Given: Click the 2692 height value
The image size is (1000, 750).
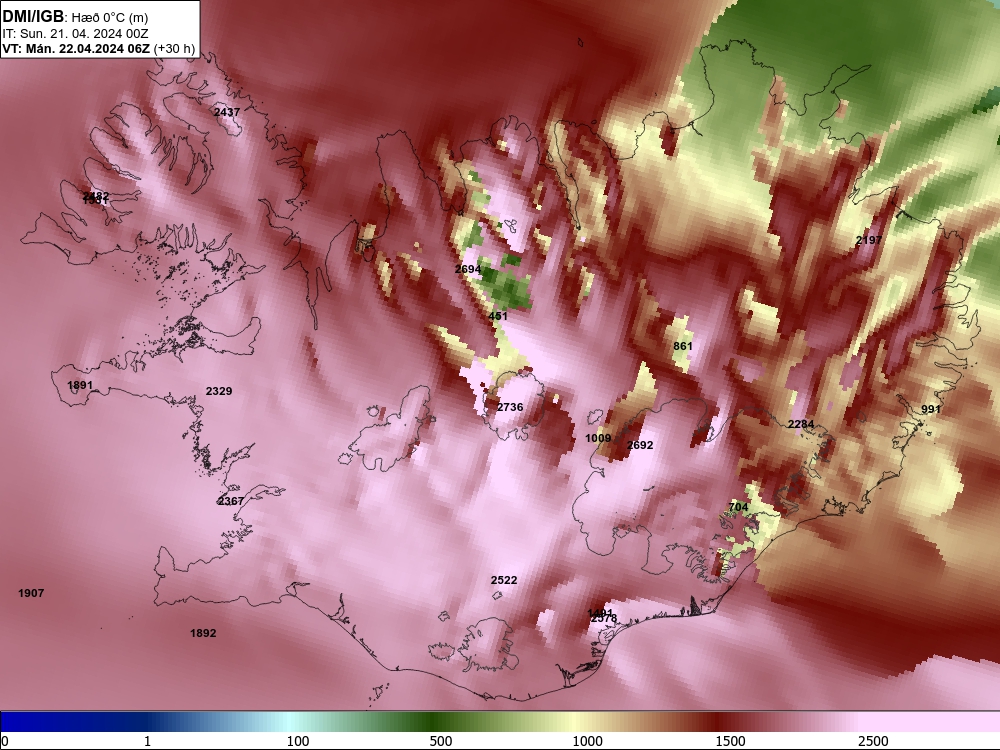Looking at the screenshot, I should pyautogui.click(x=640, y=445).
